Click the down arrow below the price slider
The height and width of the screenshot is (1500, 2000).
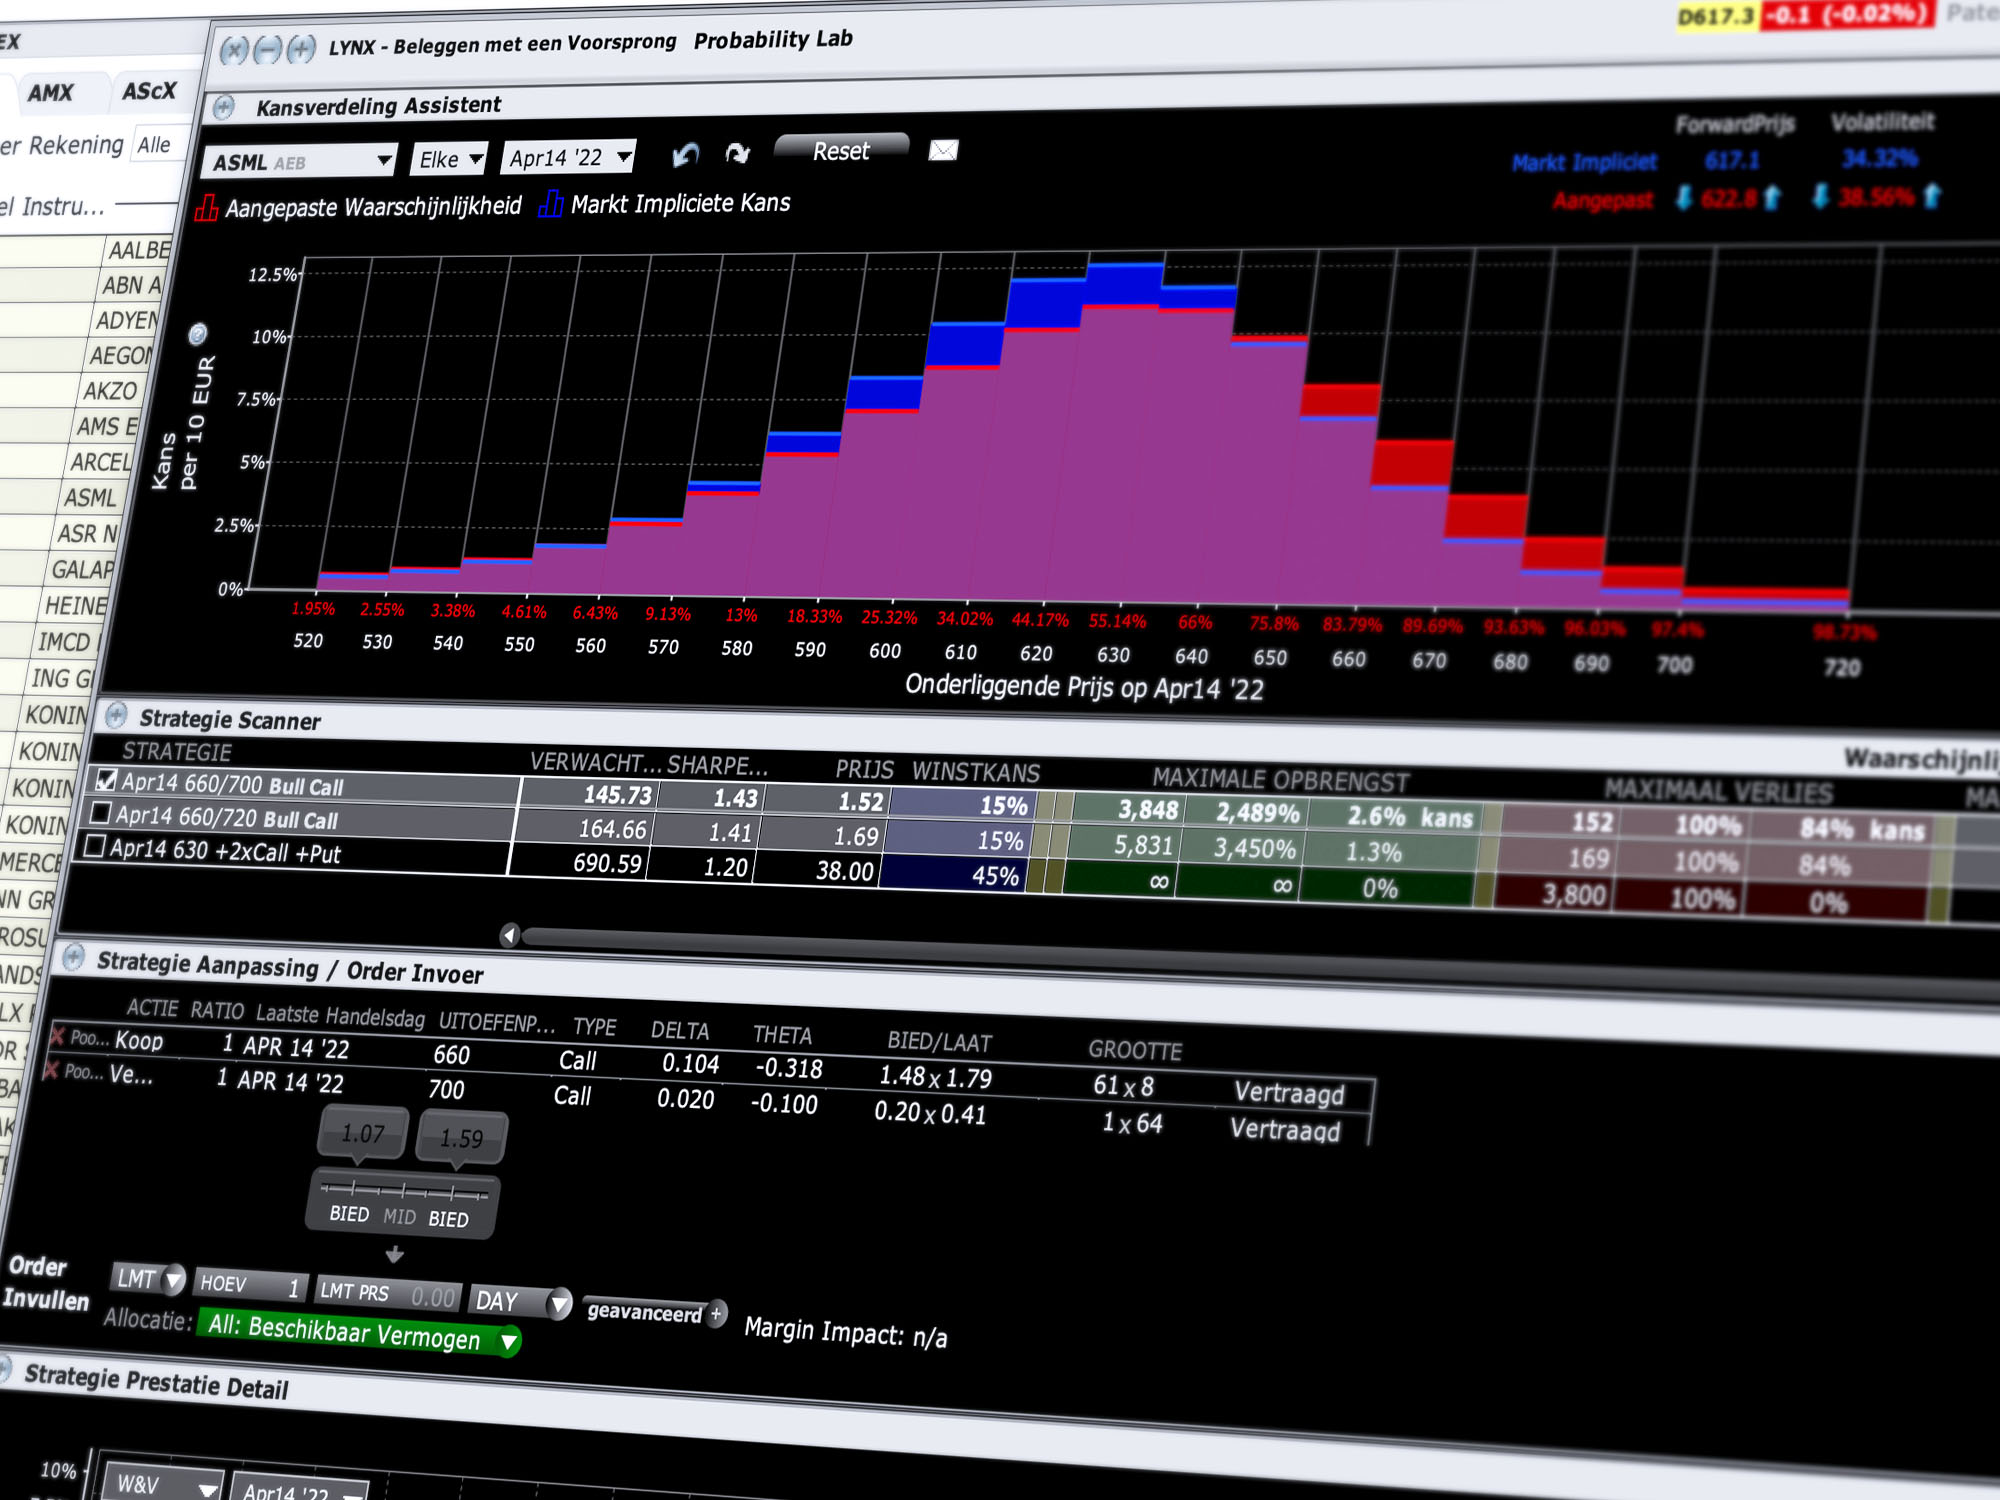(x=394, y=1254)
